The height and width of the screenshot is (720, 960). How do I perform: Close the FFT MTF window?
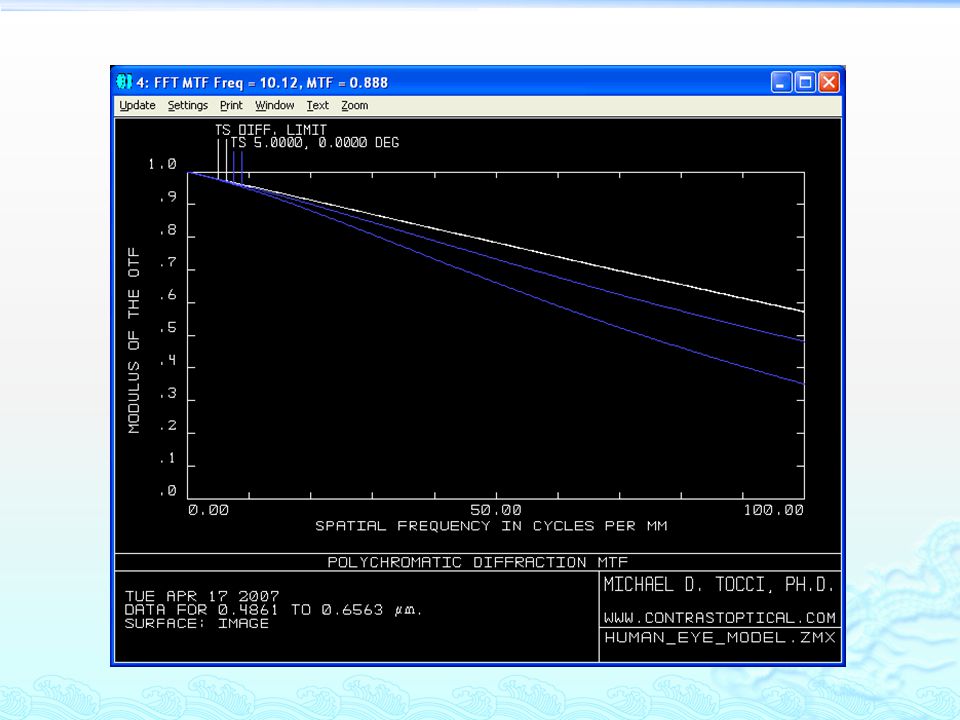[829, 82]
